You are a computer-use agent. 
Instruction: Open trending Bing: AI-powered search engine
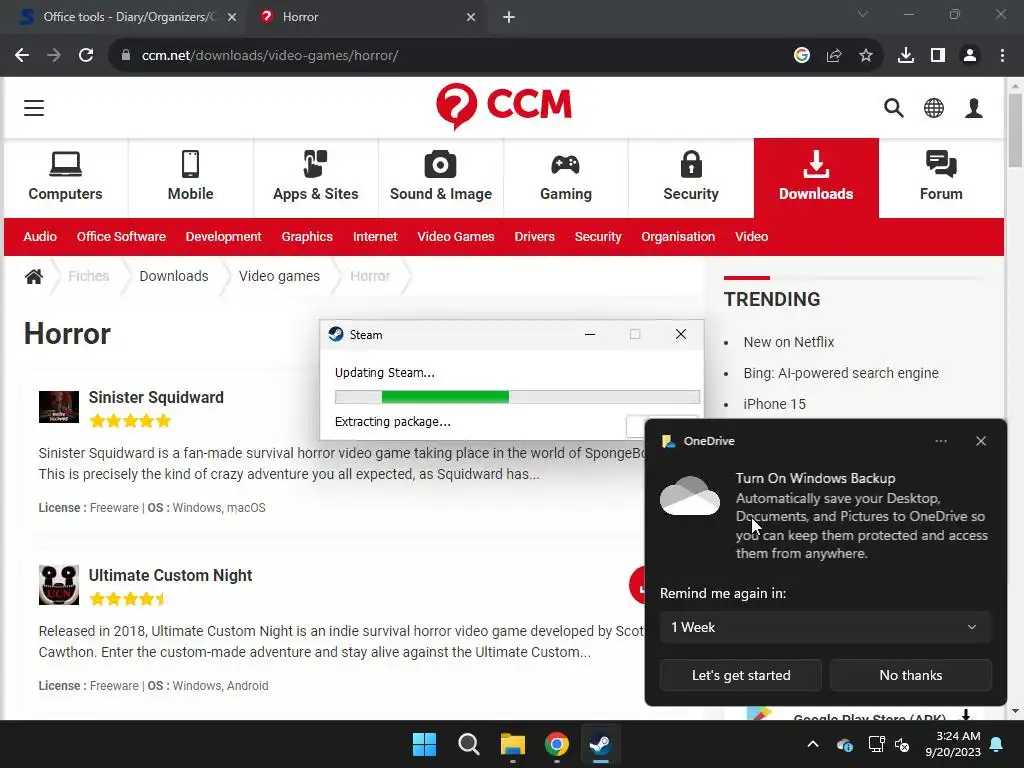click(x=841, y=373)
